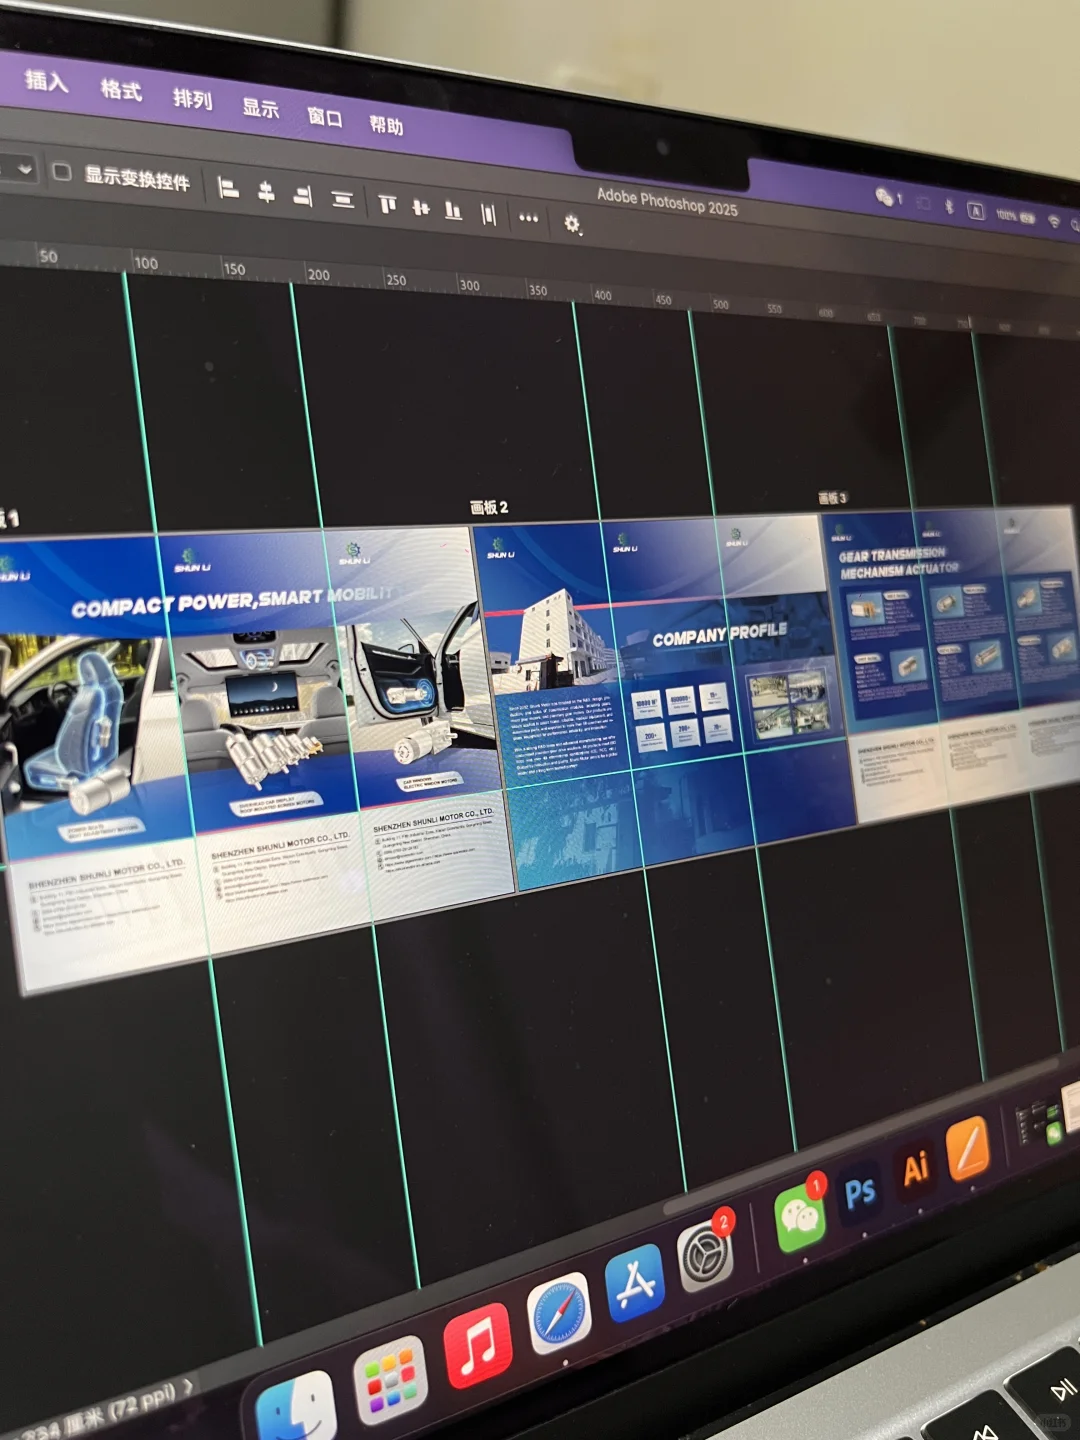Image resolution: width=1080 pixels, height=1440 pixels.
Task: Open Pages app in the Dock
Action: 968,1147
